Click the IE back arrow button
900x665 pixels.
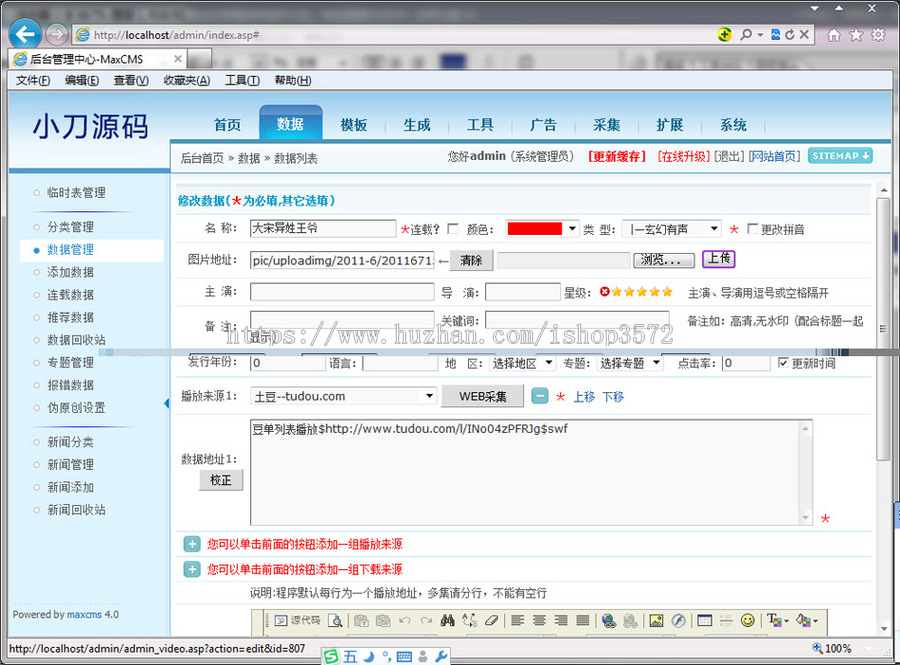pyautogui.click(x=25, y=34)
